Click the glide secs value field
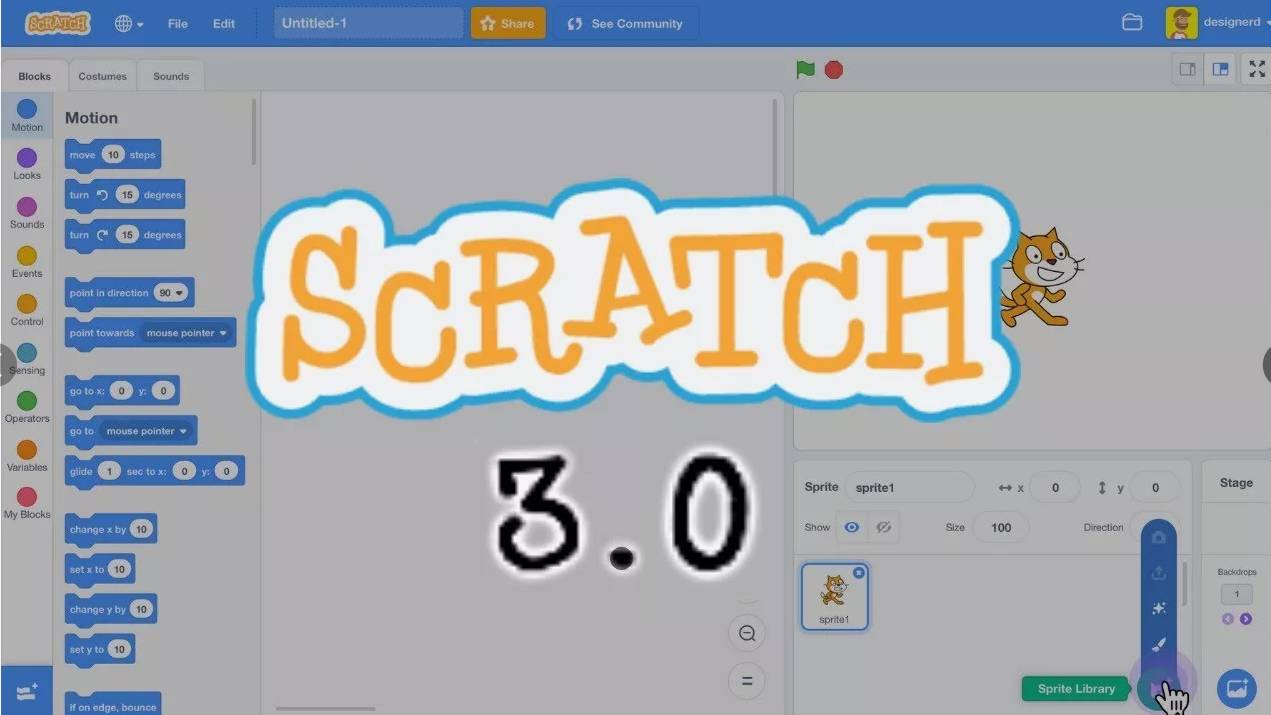 pyautogui.click(x=109, y=471)
